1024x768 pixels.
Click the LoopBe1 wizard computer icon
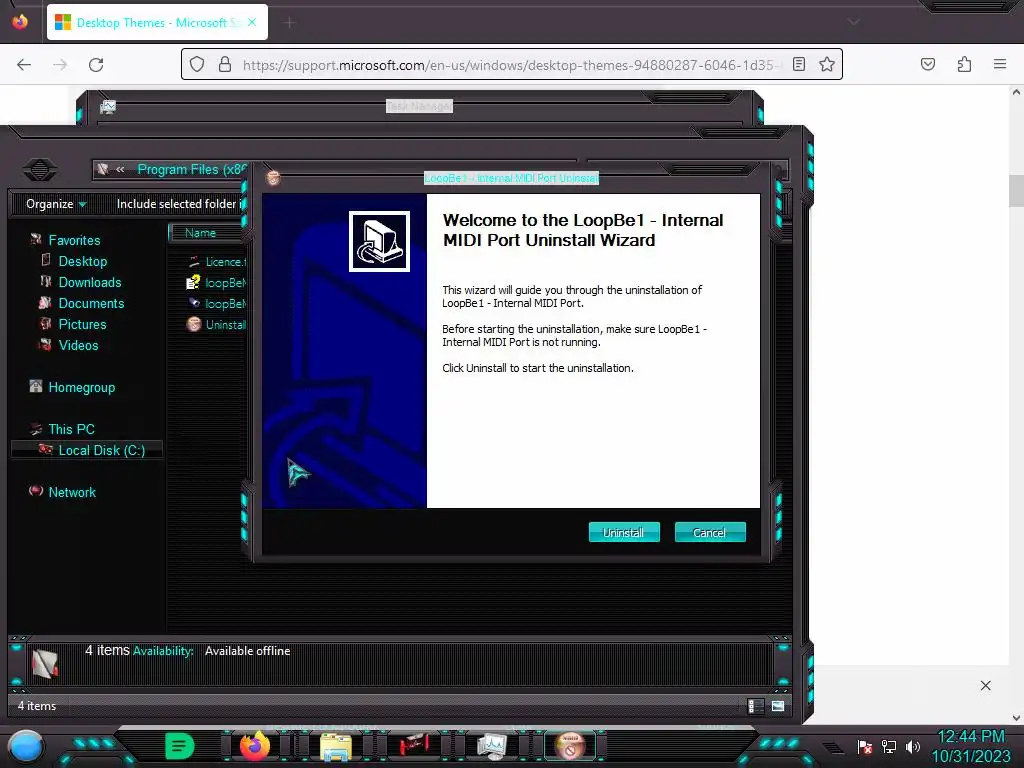click(379, 241)
